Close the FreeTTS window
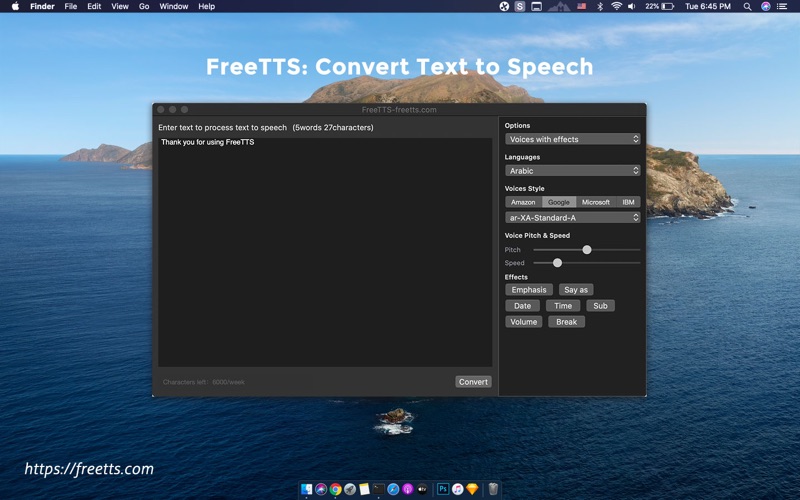This screenshot has height=500, width=800. click(161, 109)
